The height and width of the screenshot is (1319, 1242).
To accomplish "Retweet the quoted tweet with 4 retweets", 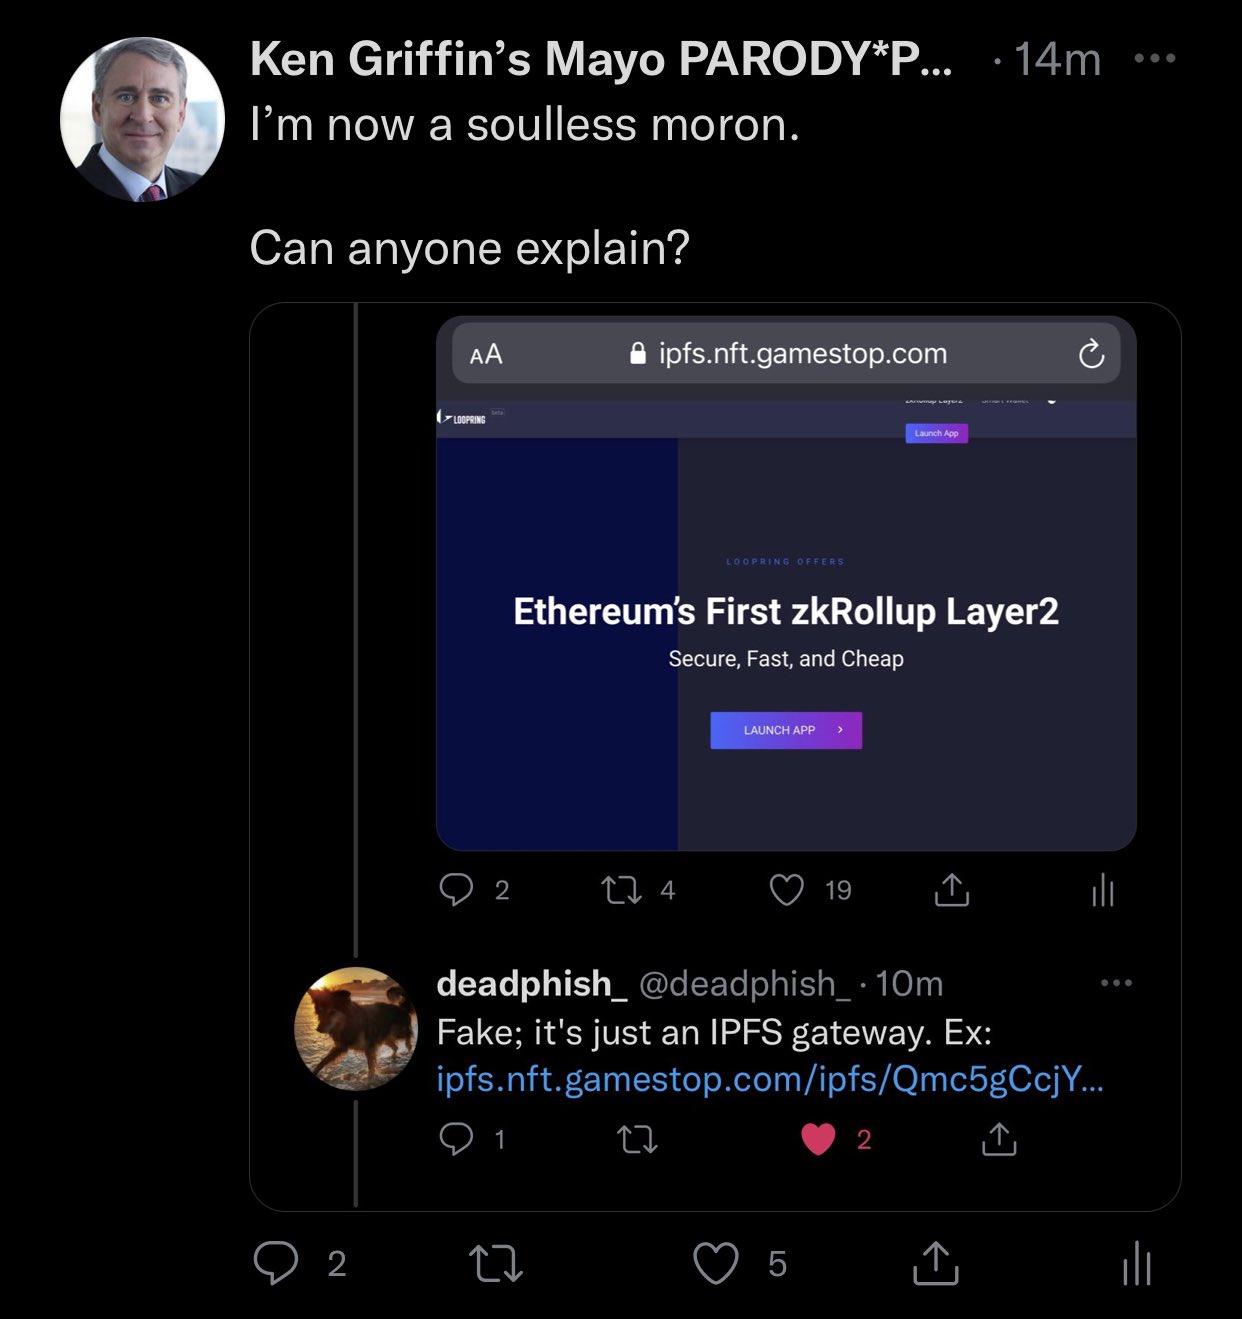I will [x=622, y=889].
